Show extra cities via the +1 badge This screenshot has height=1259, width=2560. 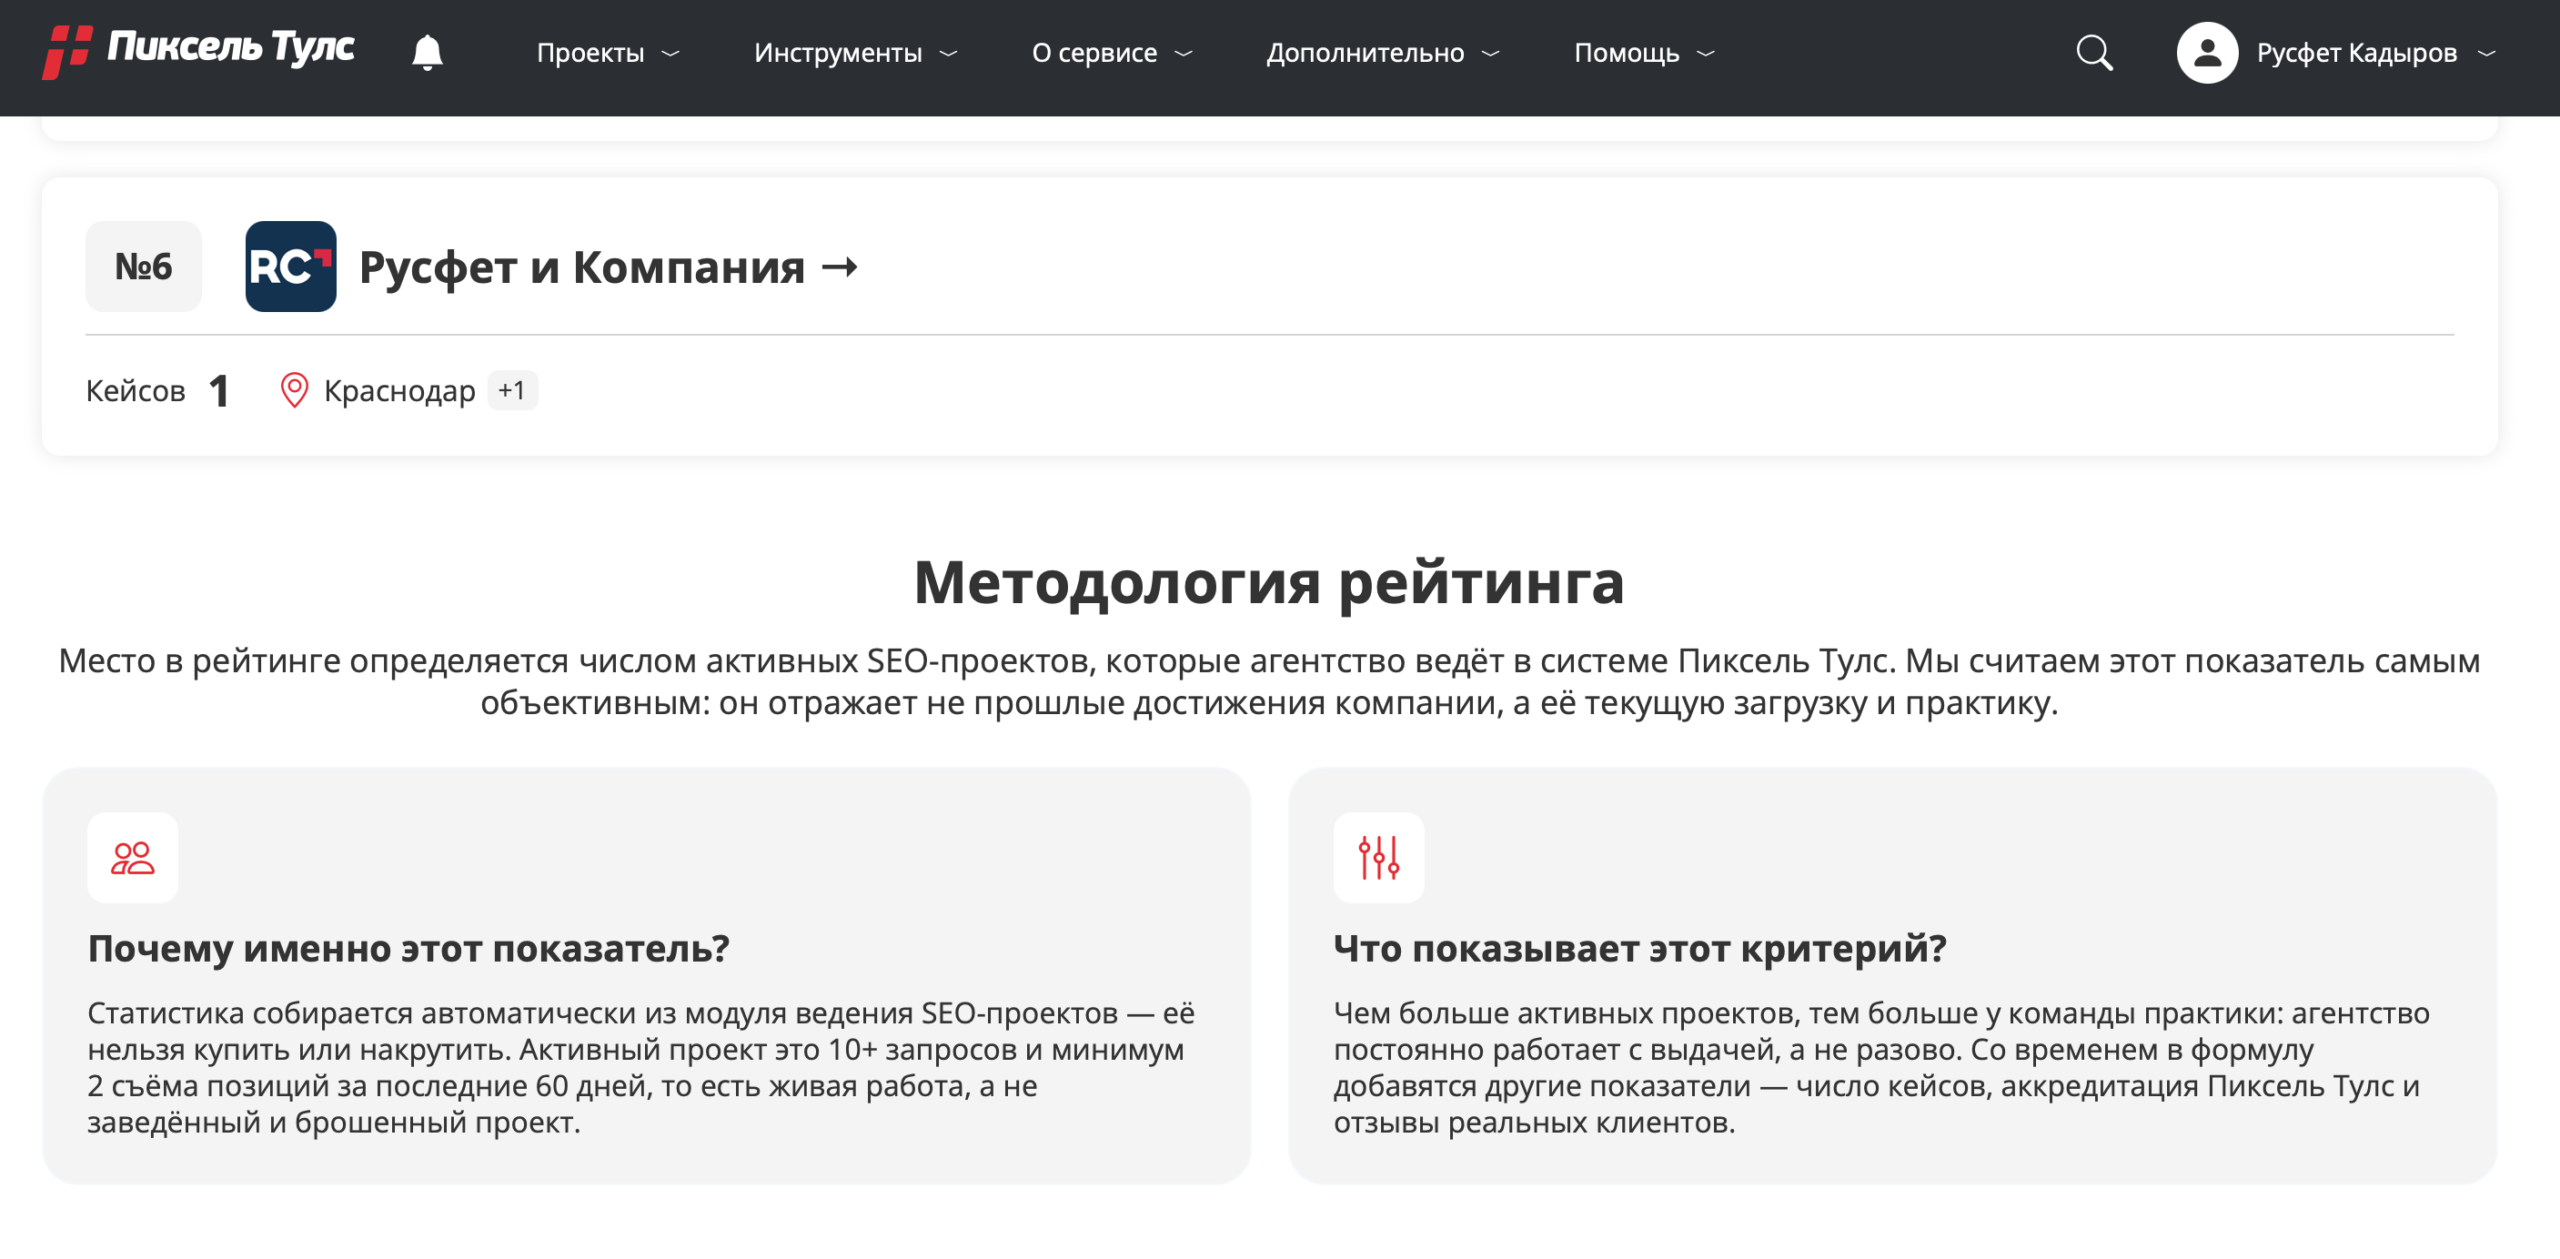[x=512, y=390]
